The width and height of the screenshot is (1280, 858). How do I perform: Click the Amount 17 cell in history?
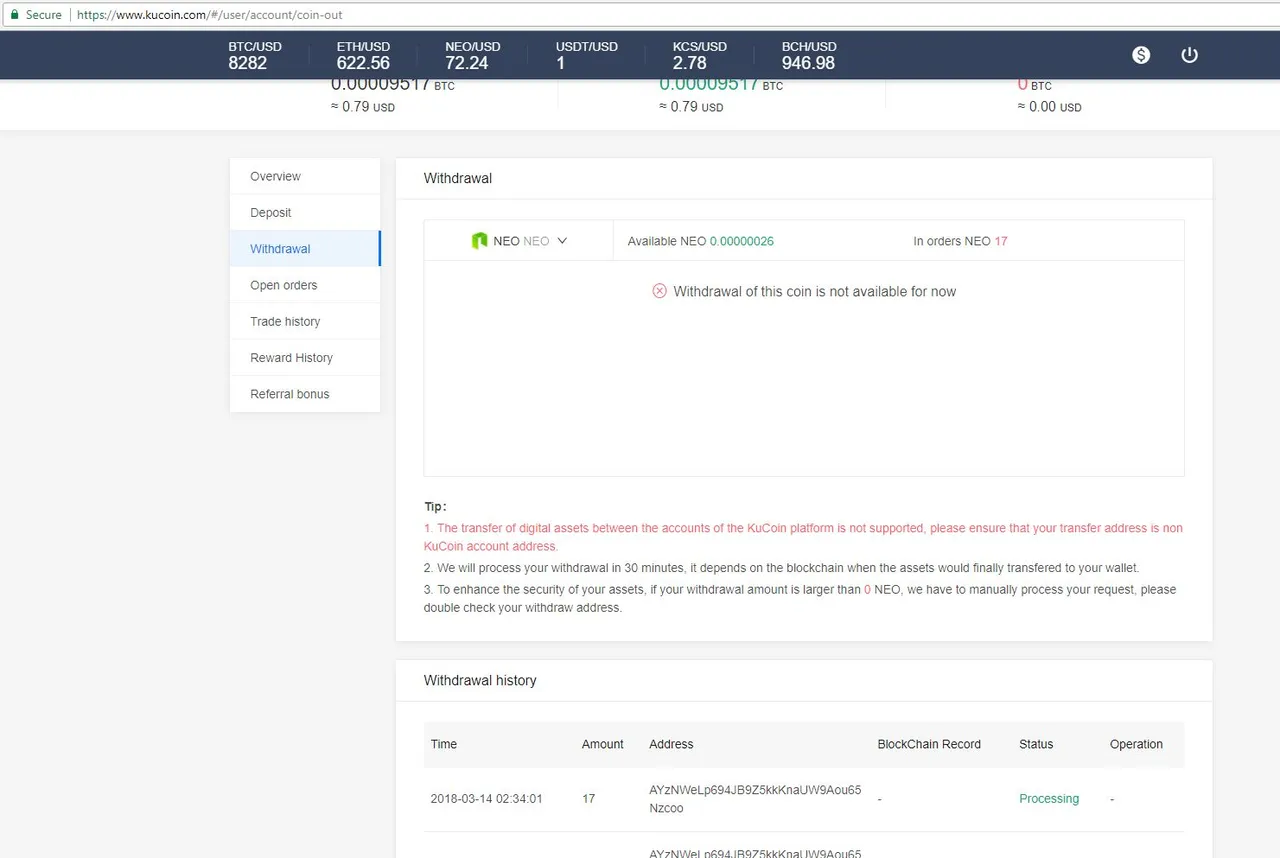coord(588,798)
